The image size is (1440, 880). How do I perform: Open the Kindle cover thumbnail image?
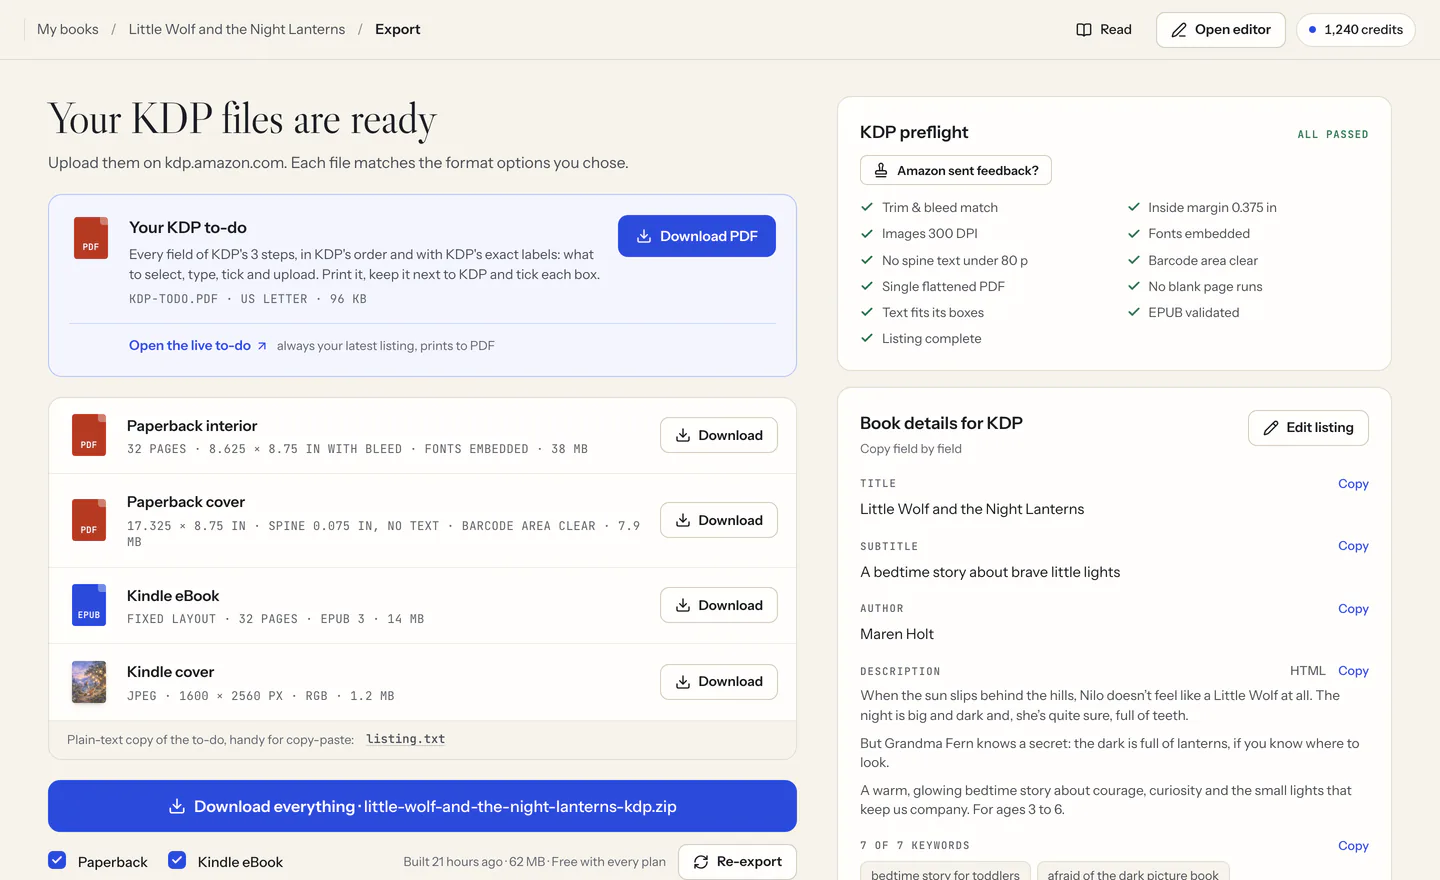tap(89, 682)
